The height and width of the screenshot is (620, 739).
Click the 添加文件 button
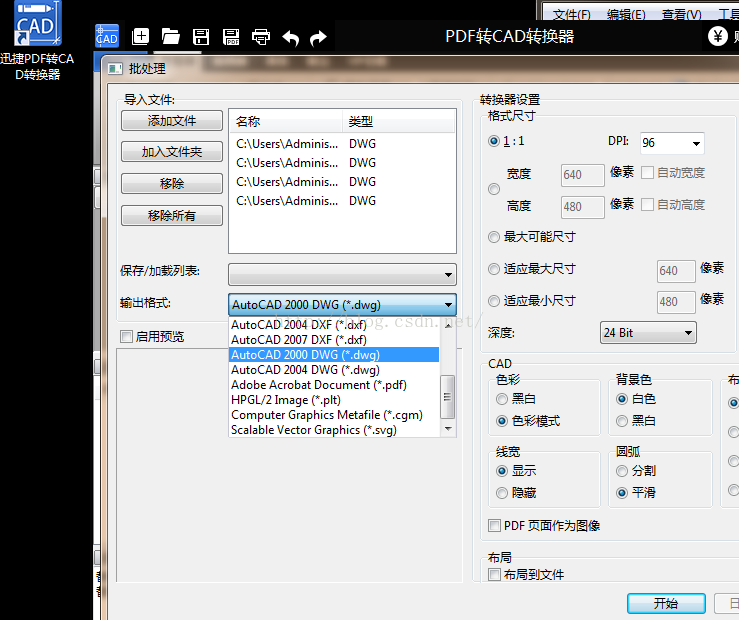172,121
